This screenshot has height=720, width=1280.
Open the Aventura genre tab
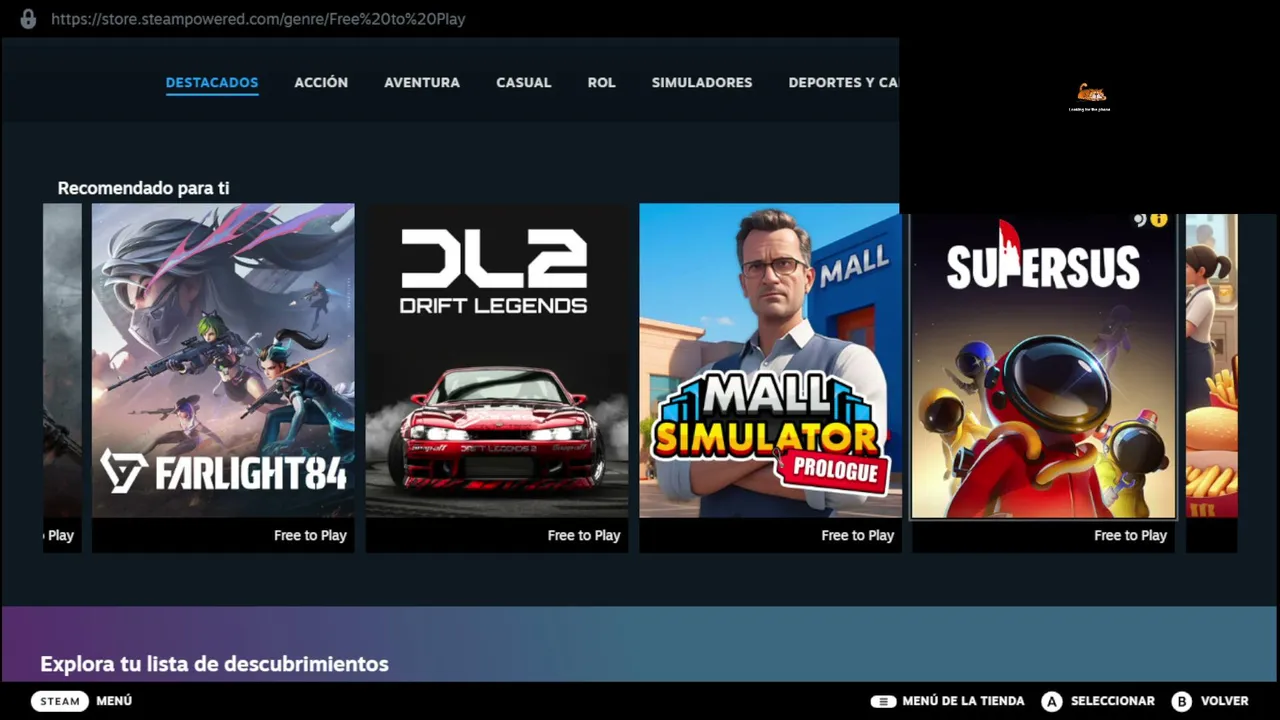coord(422,83)
